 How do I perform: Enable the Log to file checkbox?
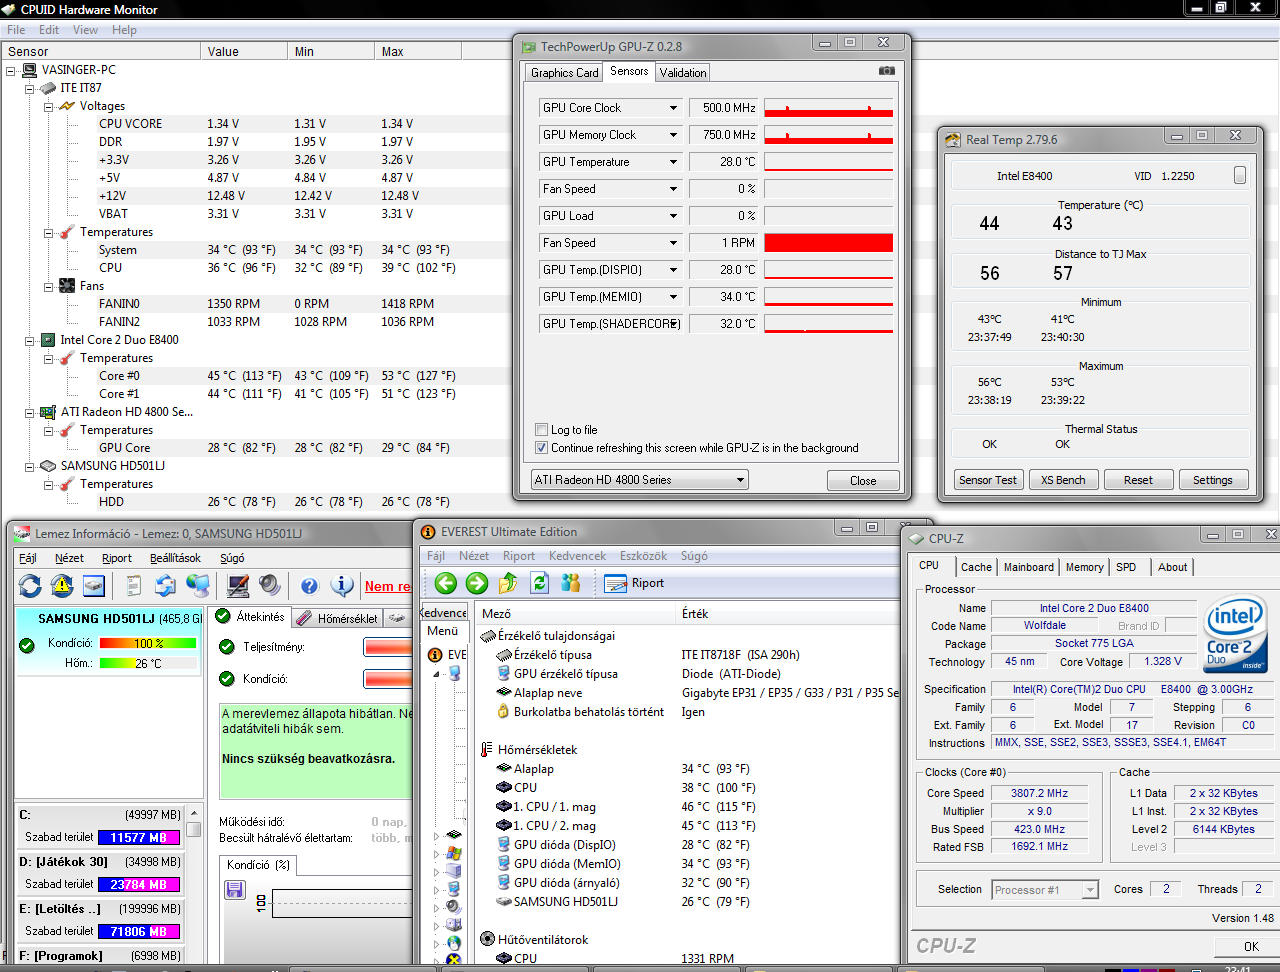[x=542, y=430]
